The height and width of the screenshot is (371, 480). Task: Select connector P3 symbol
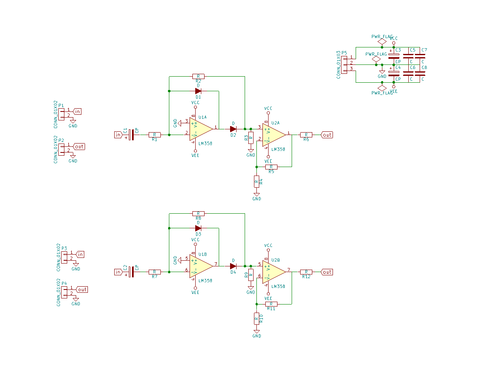click(x=64, y=257)
